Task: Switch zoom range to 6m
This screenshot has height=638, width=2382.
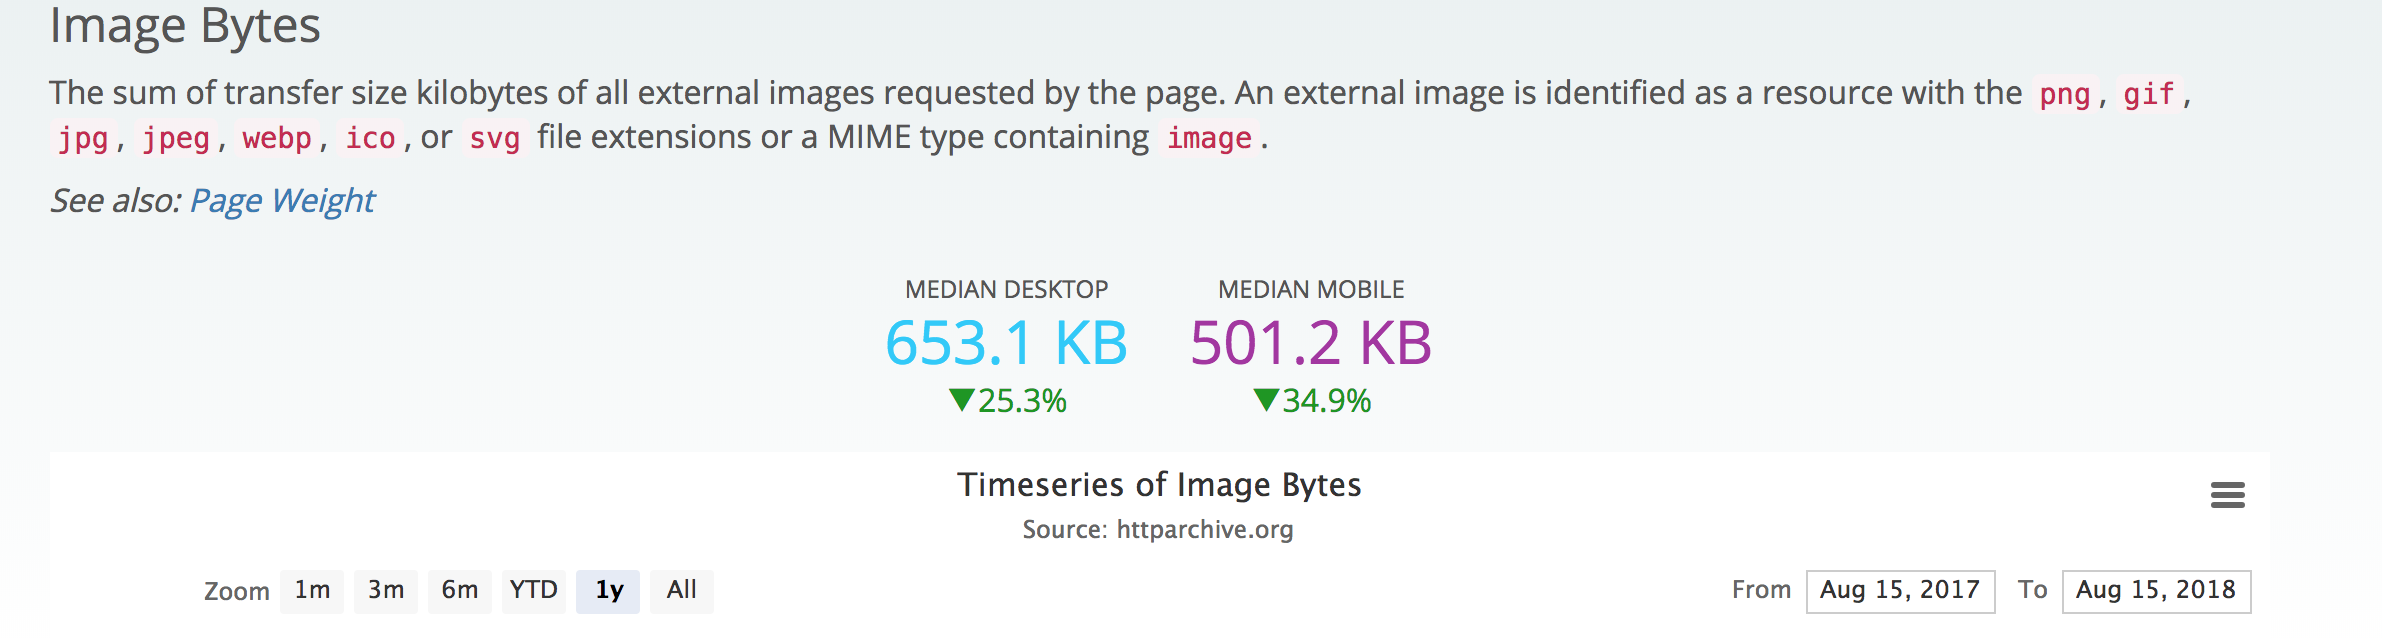Action: pos(460,591)
